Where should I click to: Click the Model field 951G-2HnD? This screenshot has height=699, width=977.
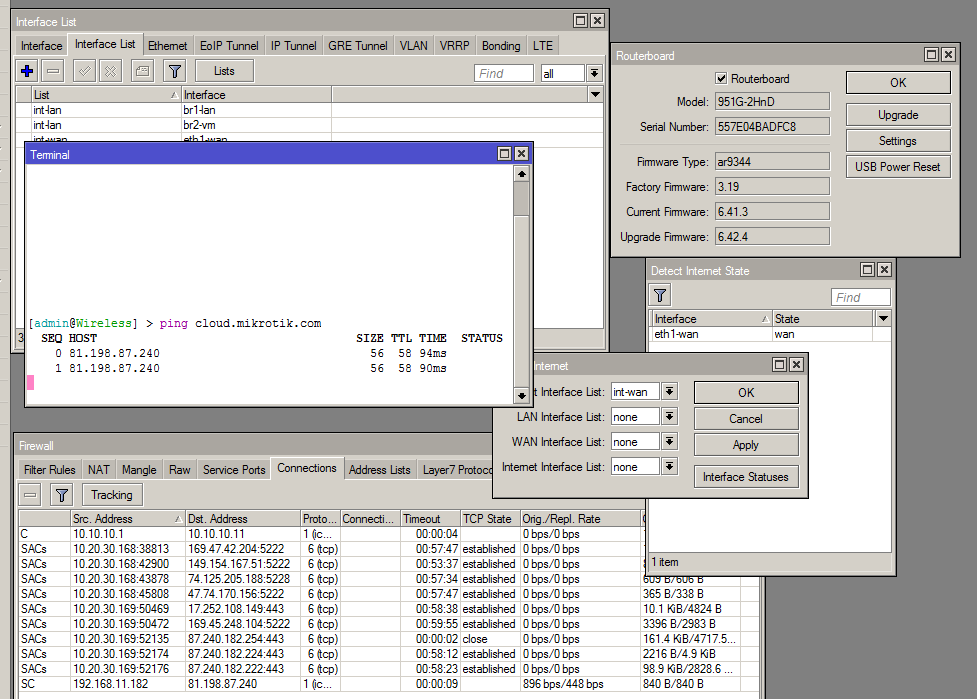[x=772, y=102]
